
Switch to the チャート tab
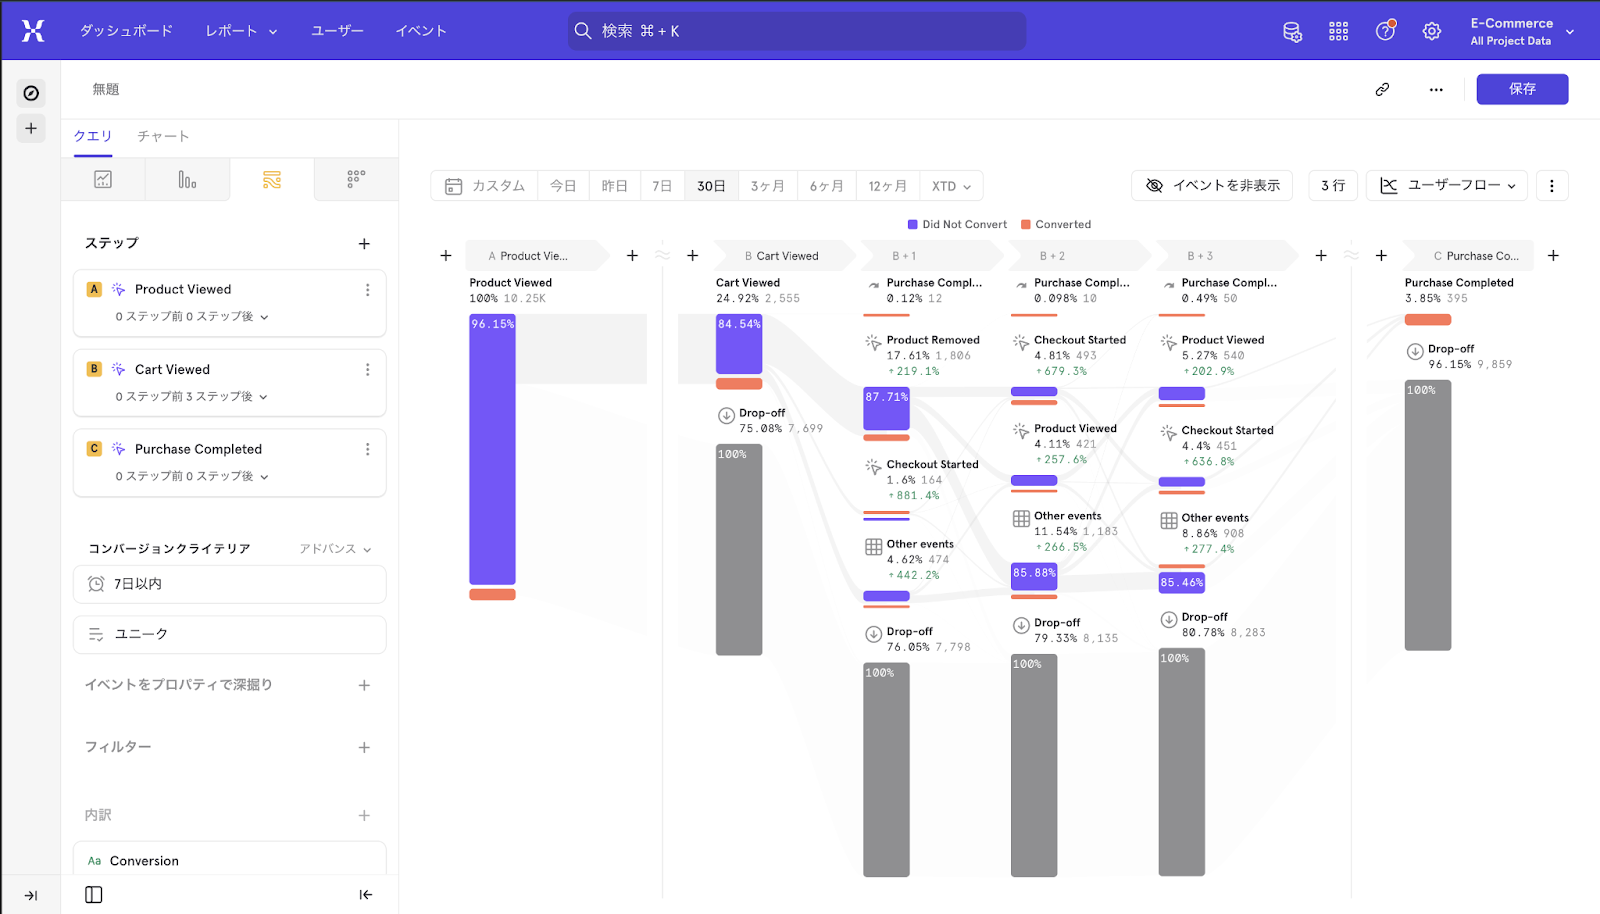pos(163,136)
